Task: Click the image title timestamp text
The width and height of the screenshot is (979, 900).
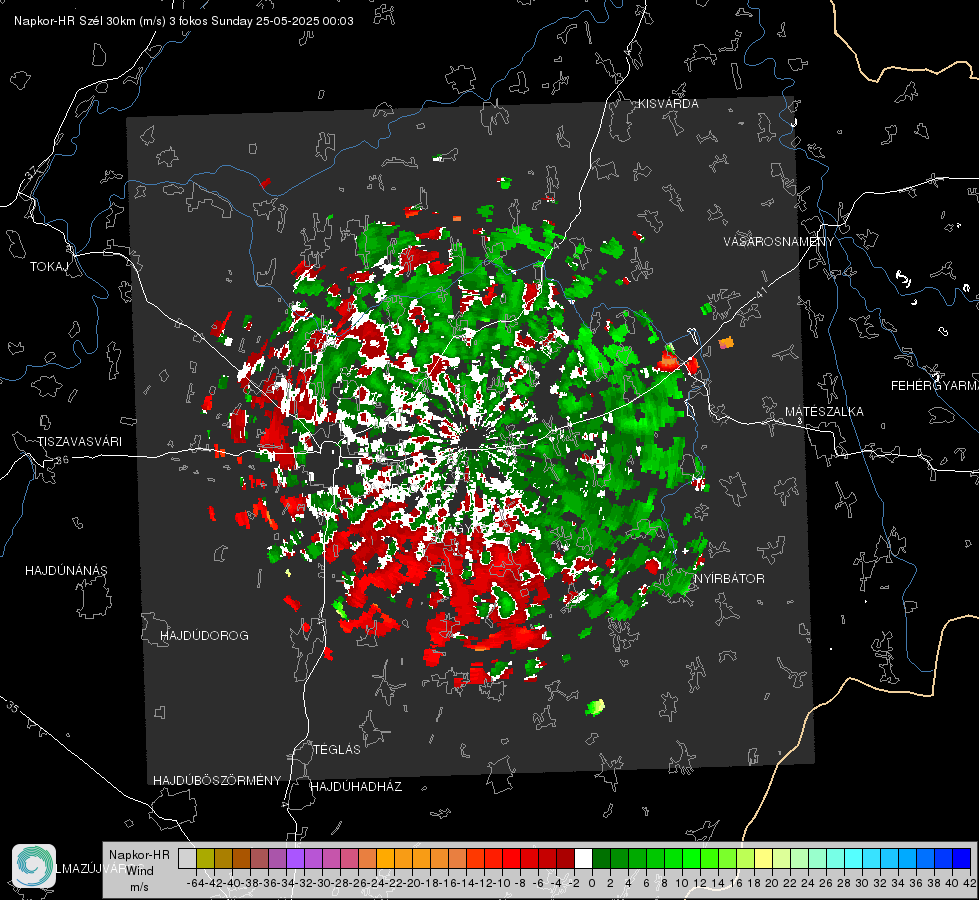Action: coord(184,21)
